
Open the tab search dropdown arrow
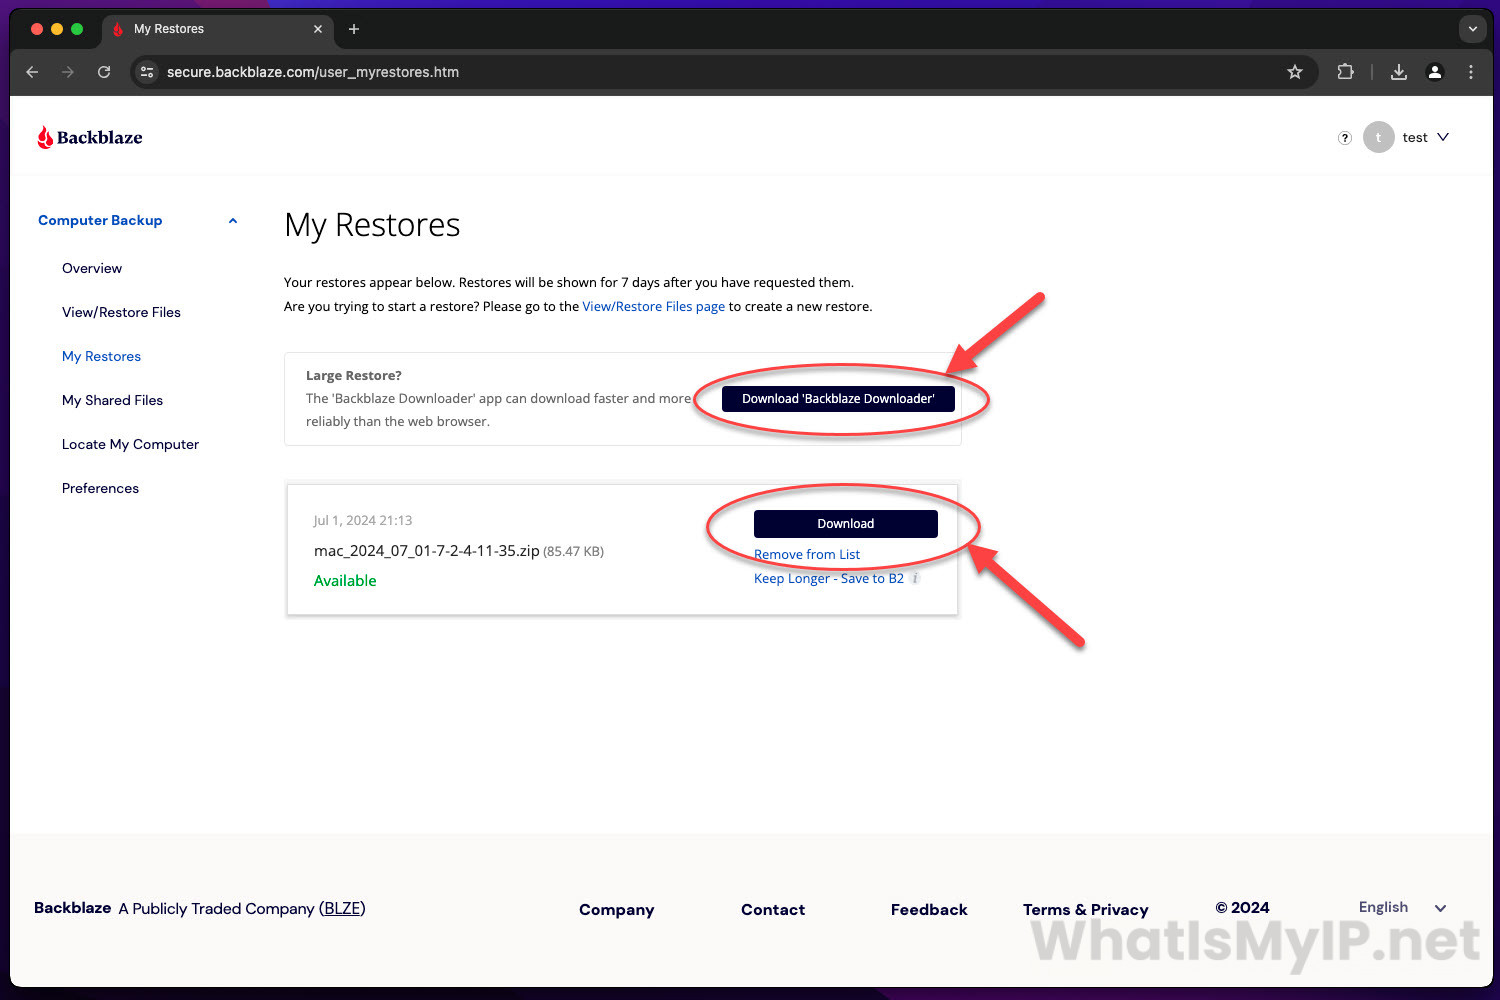pyautogui.click(x=1472, y=29)
